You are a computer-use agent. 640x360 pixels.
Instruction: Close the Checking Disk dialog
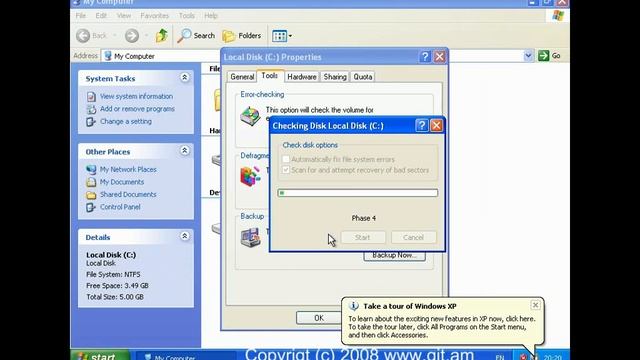tap(436, 125)
